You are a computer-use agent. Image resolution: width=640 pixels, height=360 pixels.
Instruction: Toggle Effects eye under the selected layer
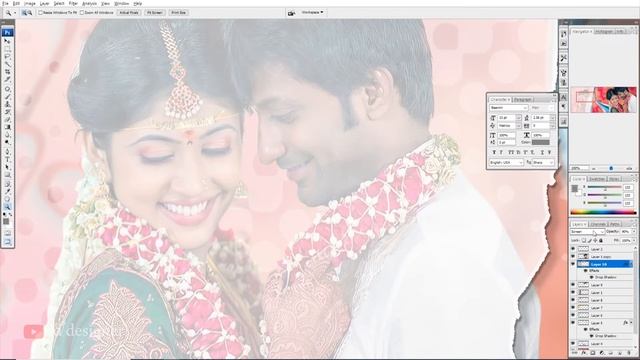(586, 271)
